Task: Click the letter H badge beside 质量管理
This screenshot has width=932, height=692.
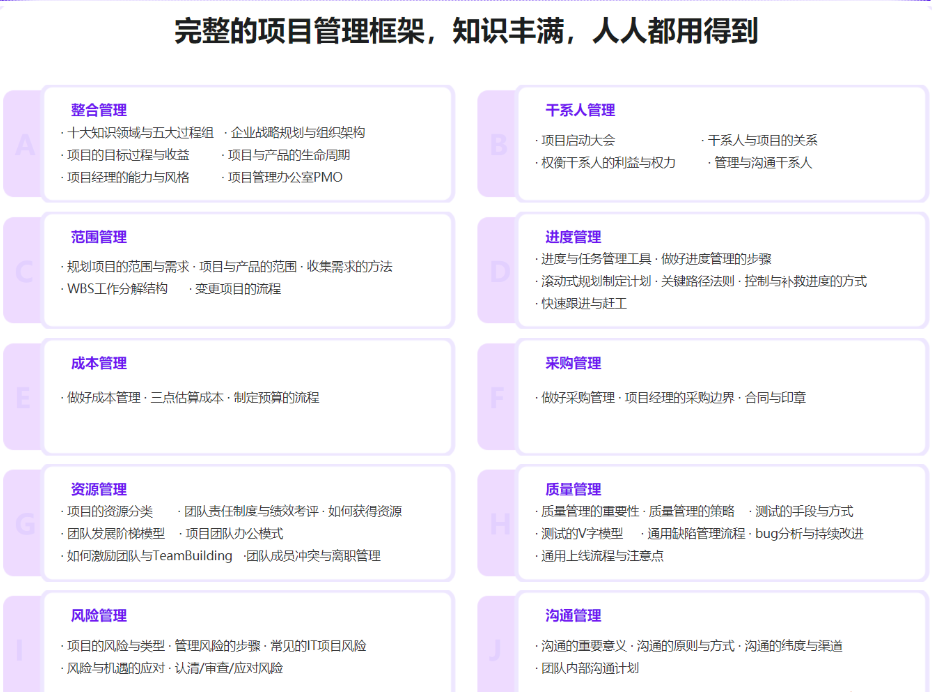Action: point(498,524)
